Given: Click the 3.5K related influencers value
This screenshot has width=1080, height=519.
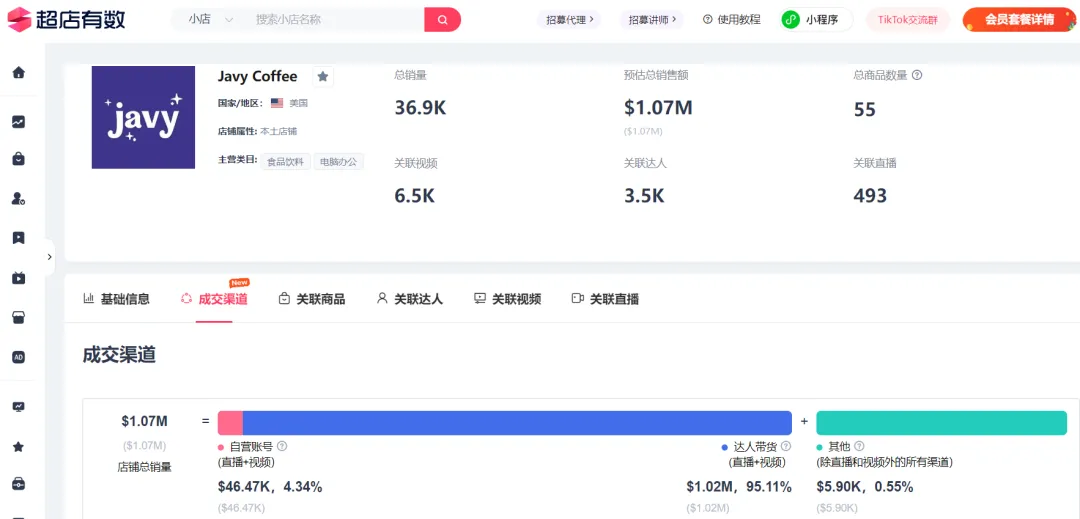Looking at the screenshot, I should [644, 195].
